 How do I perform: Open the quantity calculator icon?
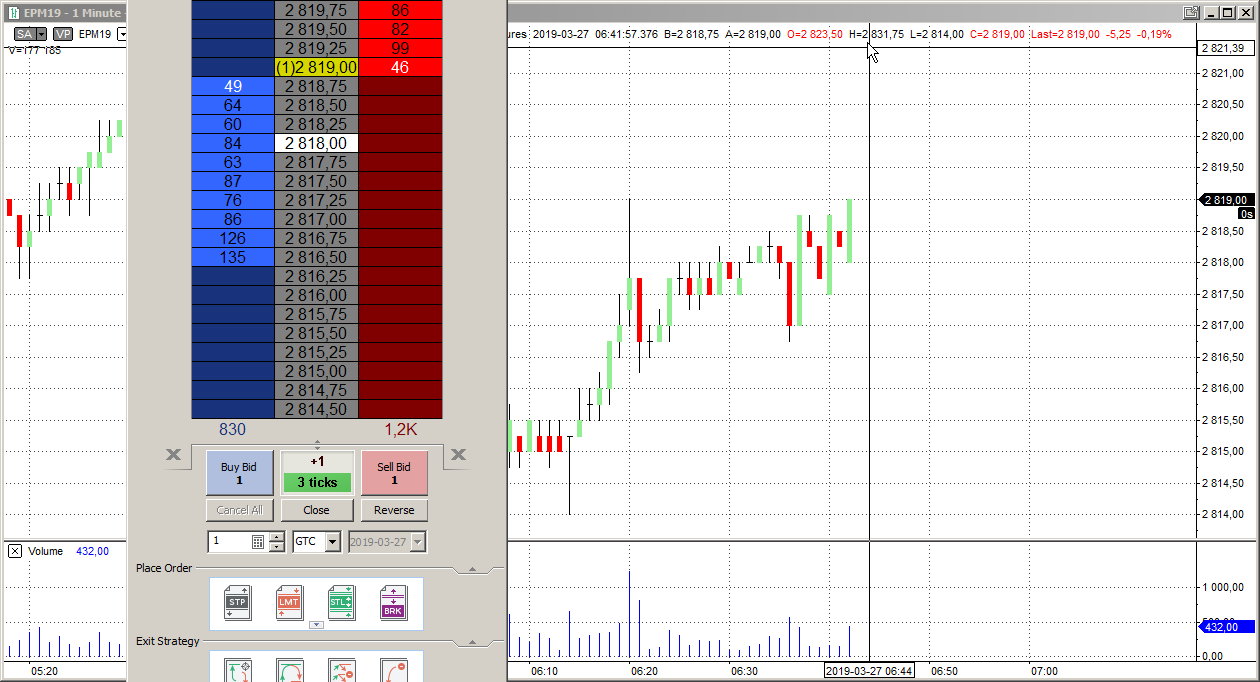point(258,541)
